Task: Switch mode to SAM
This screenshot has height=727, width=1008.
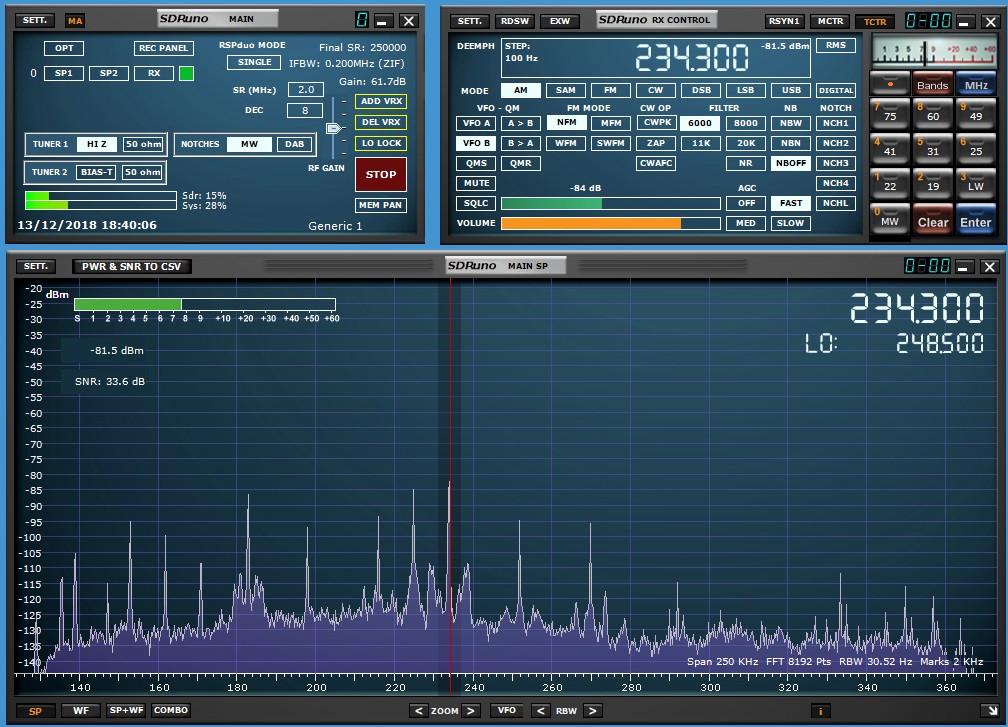Action: (566, 90)
